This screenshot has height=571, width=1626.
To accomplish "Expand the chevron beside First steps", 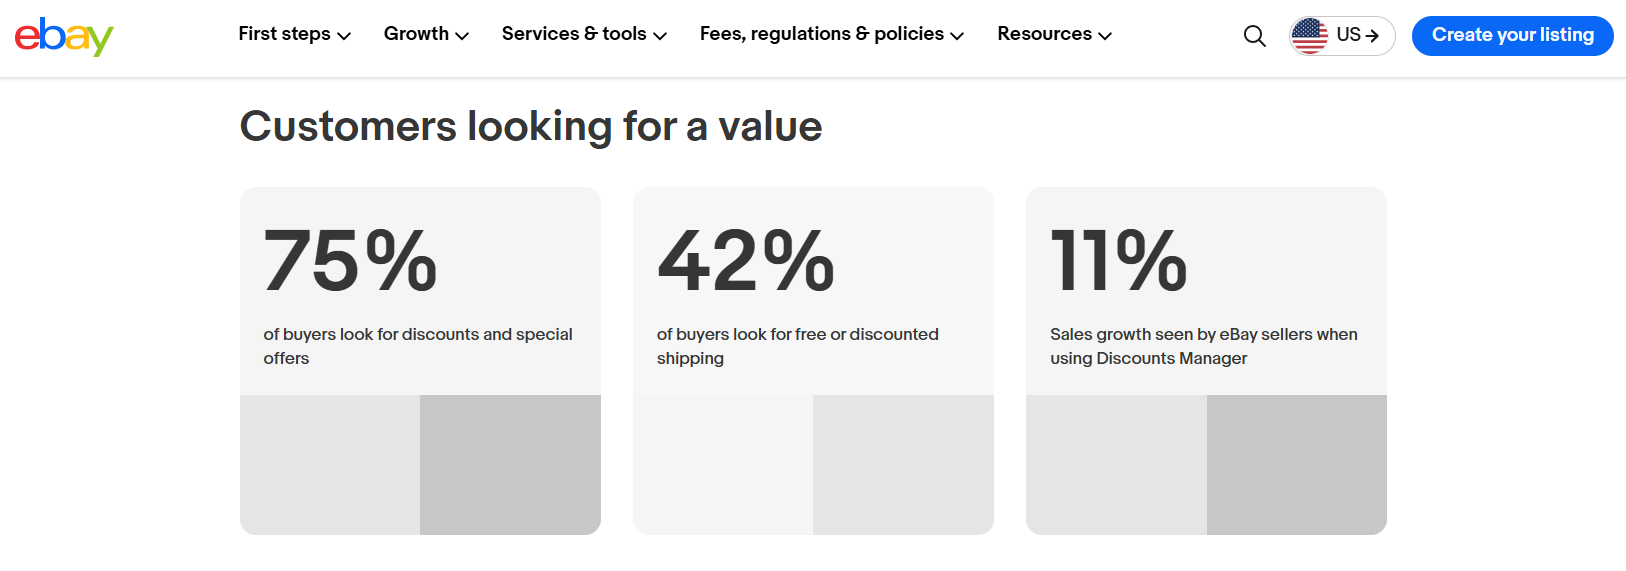I will pos(344,36).
